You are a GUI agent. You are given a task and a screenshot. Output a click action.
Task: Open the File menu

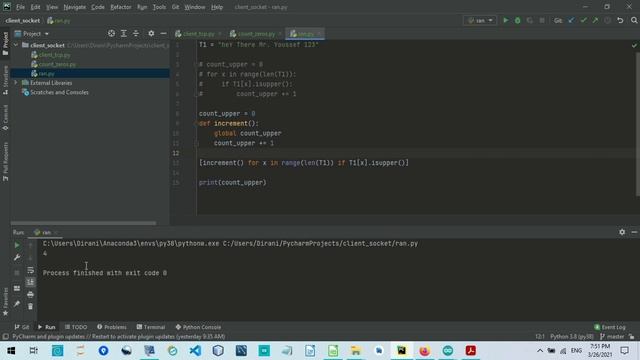click(x=20, y=7)
